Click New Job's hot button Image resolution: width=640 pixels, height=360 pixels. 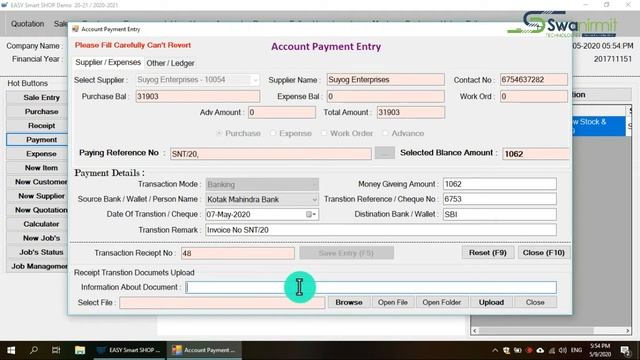click(37, 238)
